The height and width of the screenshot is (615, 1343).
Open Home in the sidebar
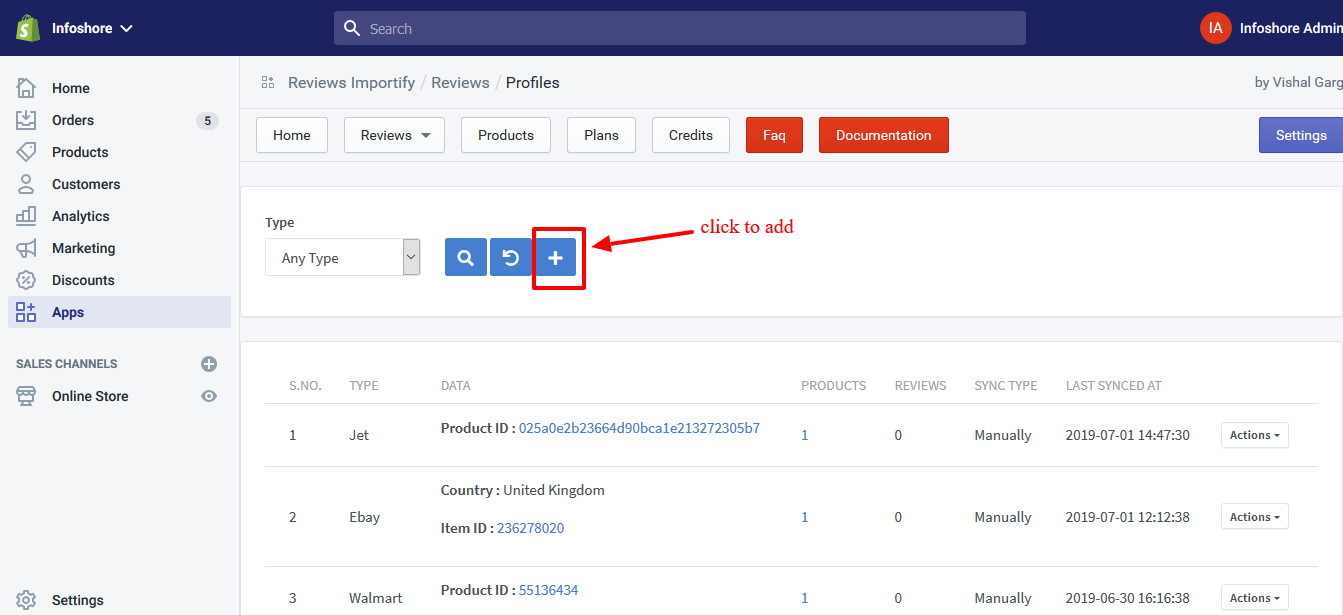coord(71,88)
